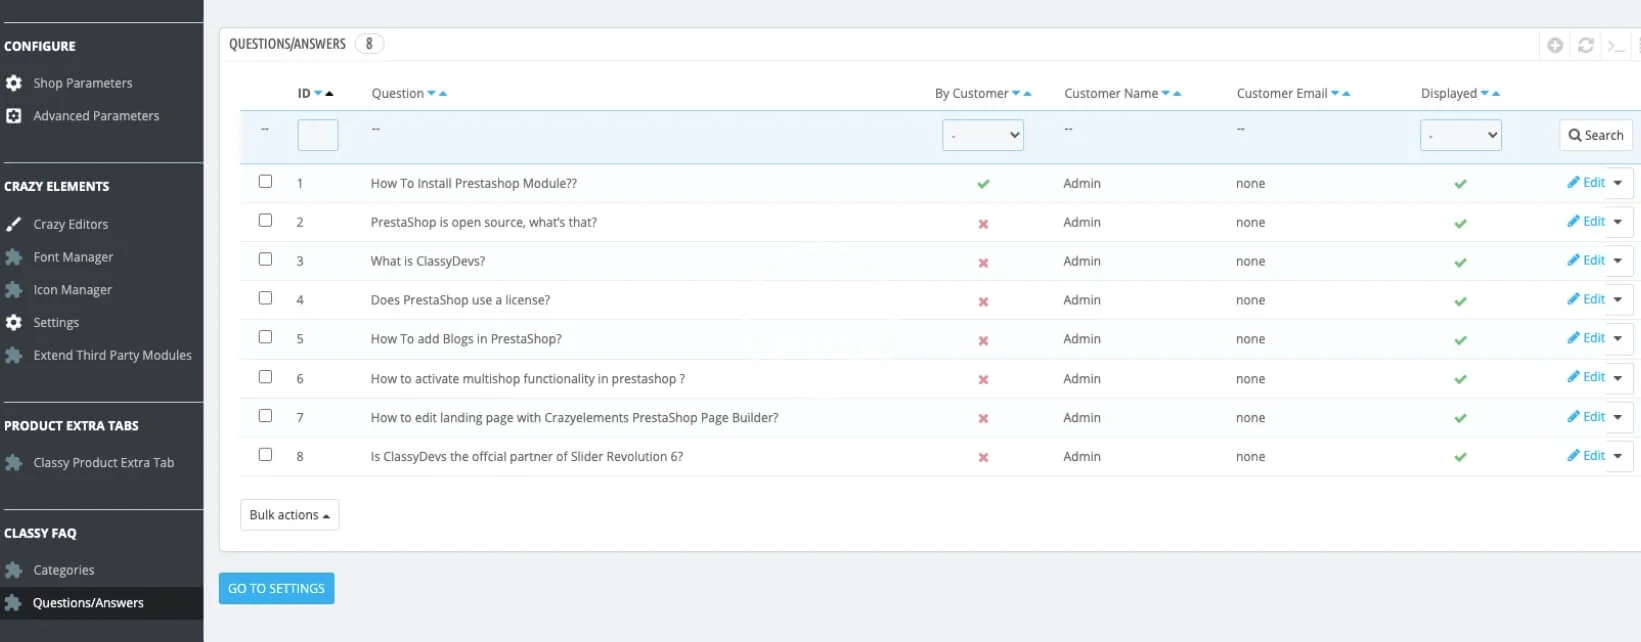Viewport: 1641px width, 642px height.
Task: Click the GO TO SETTINGS button
Action: [x=276, y=588]
